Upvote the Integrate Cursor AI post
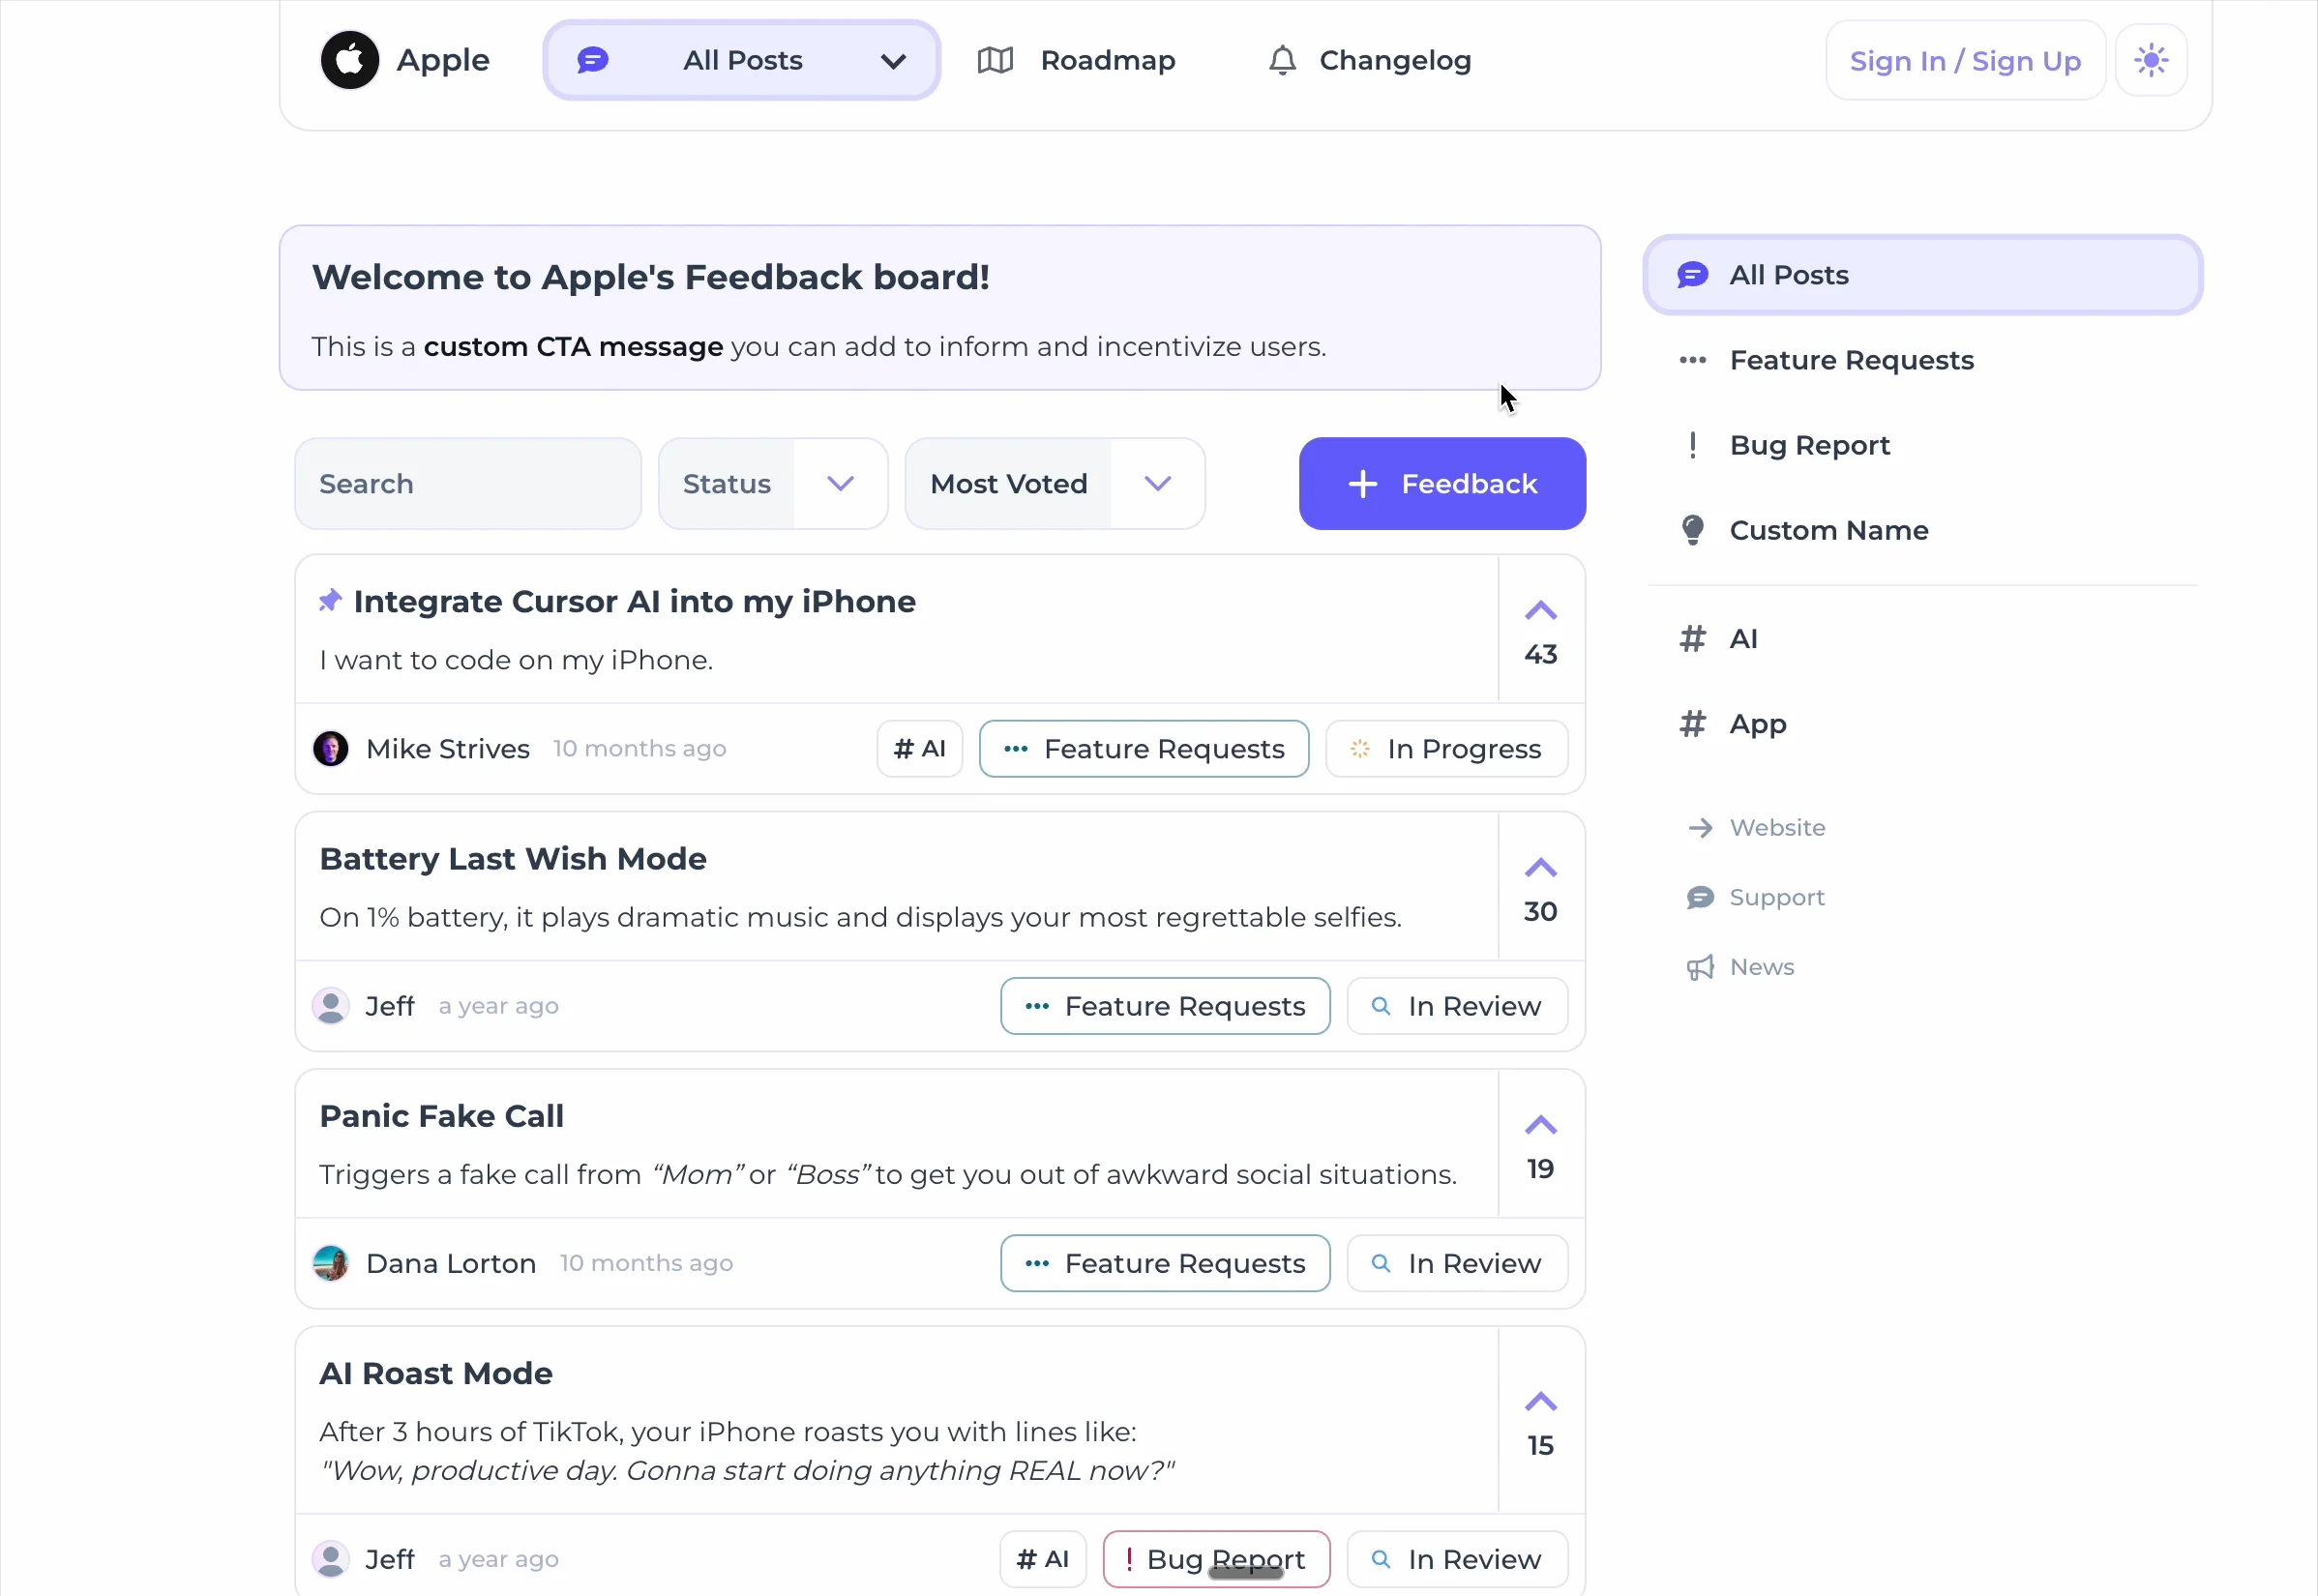This screenshot has height=1596, width=2318. (x=1540, y=611)
